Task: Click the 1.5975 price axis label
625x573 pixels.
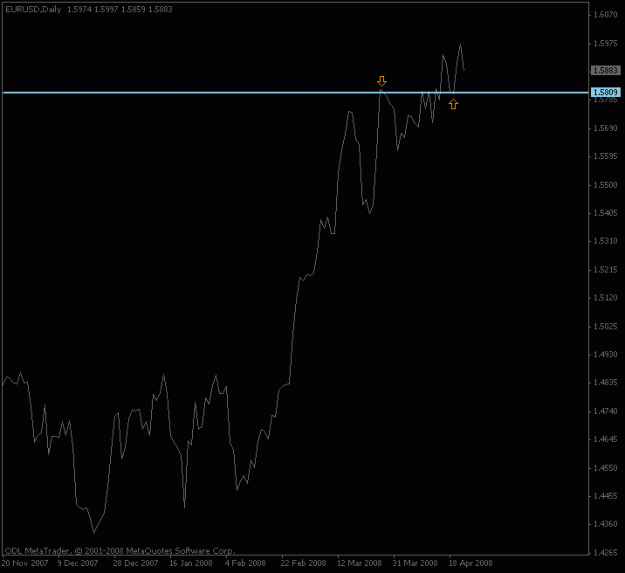Action: [605, 43]
